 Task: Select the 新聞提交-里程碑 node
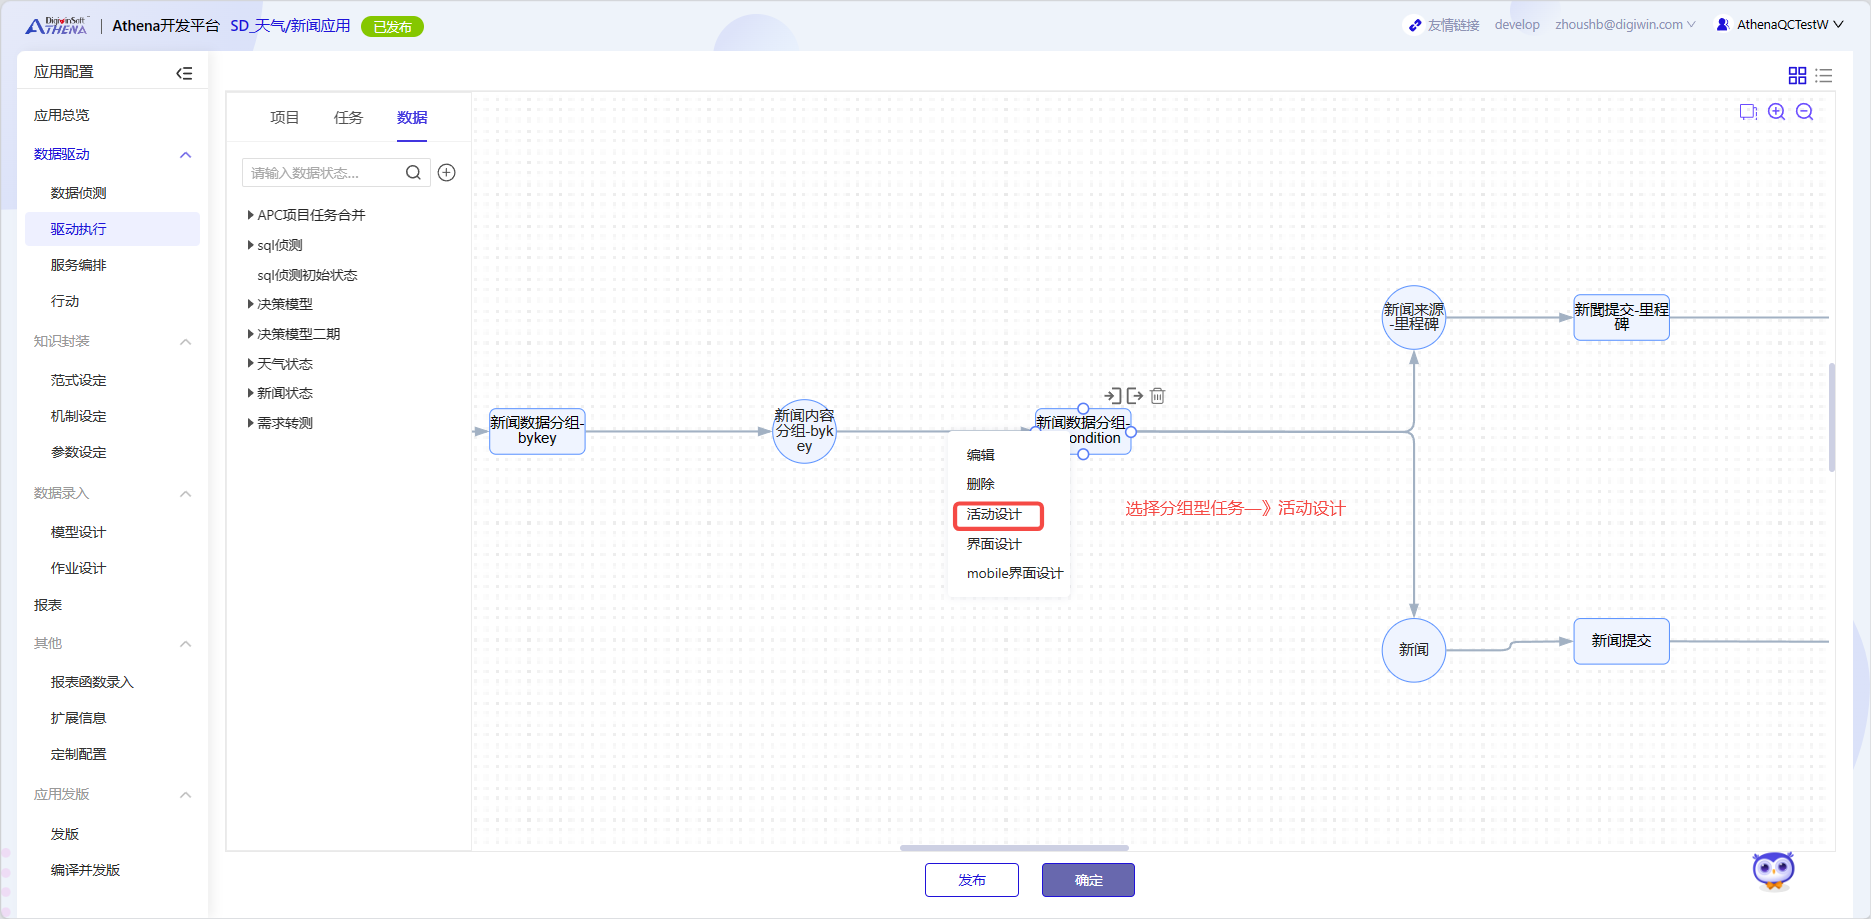[1621, 317]
